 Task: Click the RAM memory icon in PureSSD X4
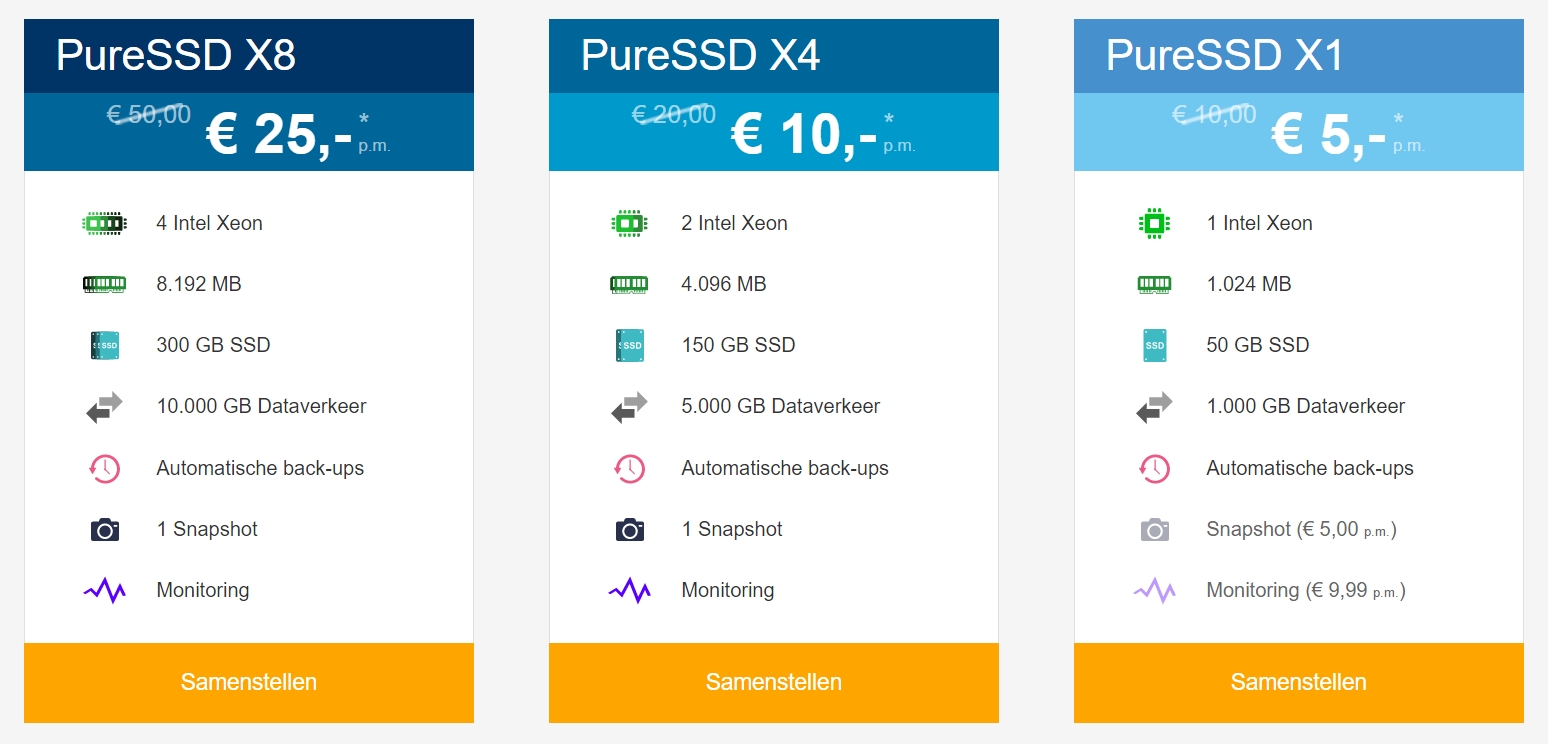(629, 285)
